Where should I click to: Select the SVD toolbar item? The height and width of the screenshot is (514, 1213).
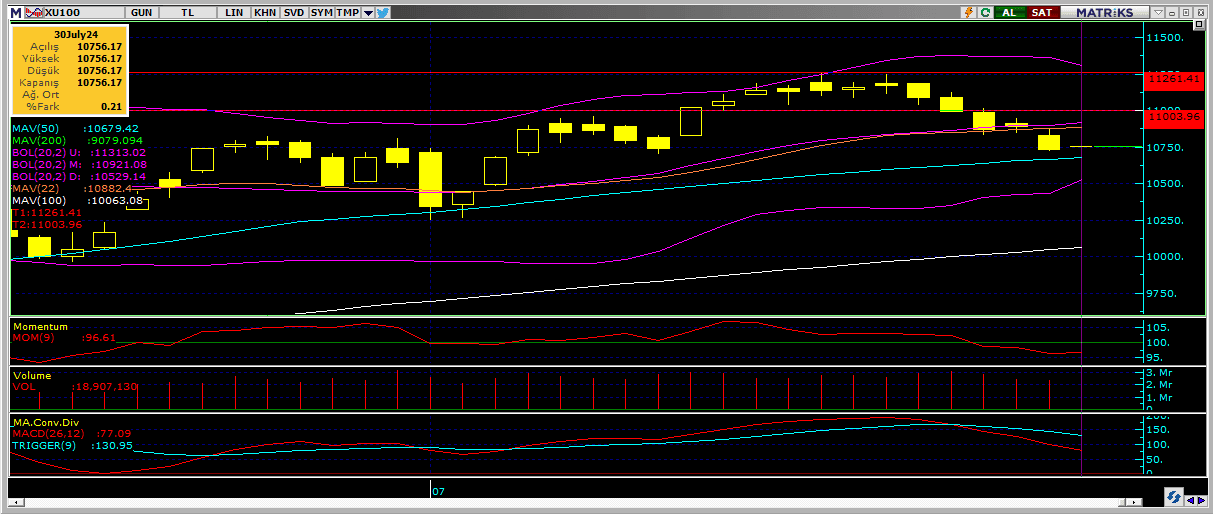pyautogui.click(x=293, y=12)
